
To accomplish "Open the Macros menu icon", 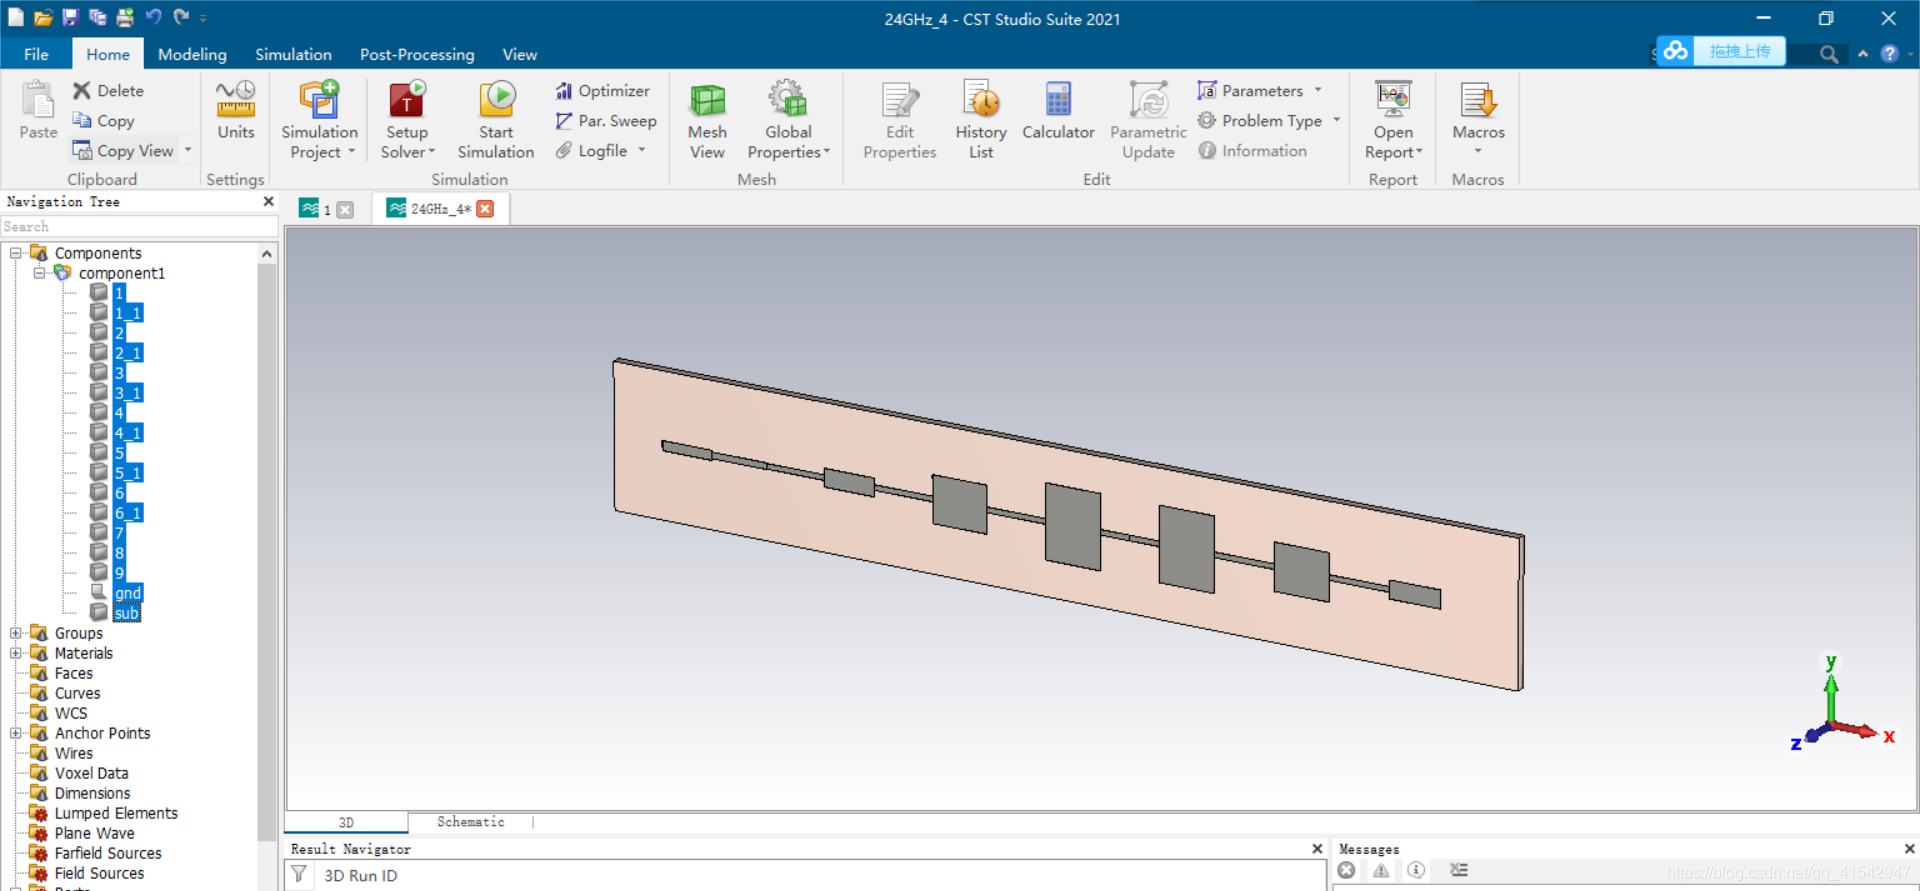I will (1478, 100).
